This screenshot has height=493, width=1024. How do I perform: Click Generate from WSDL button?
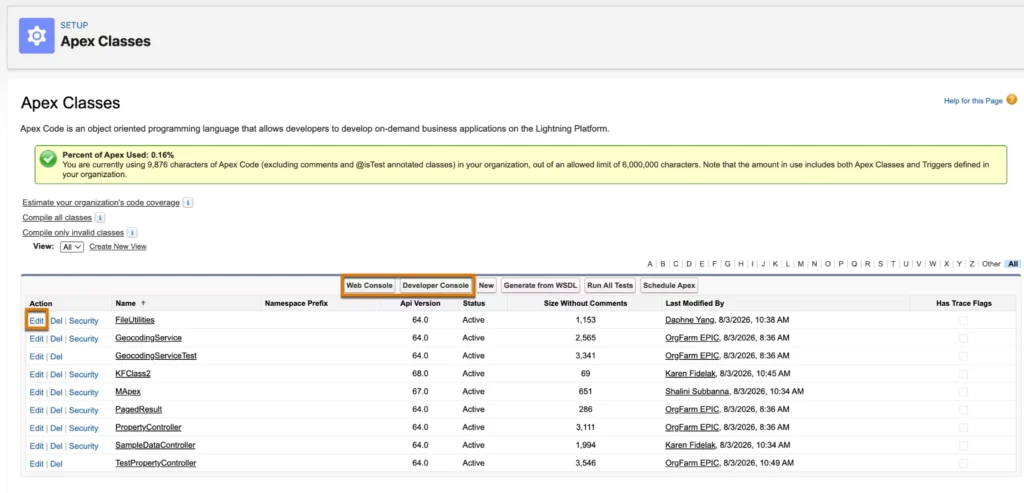pyautogui.click(x=540, y=285)
